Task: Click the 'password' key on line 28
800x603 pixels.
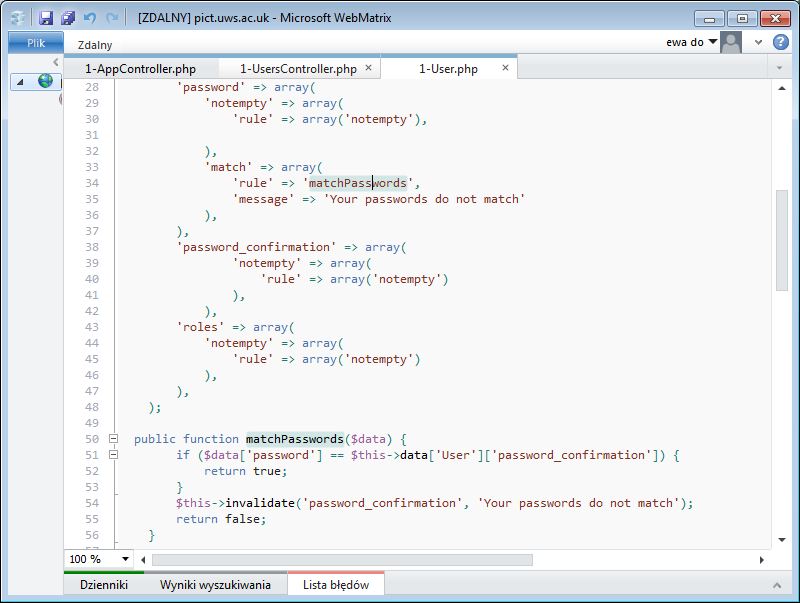Action: (x=211, y=87)
